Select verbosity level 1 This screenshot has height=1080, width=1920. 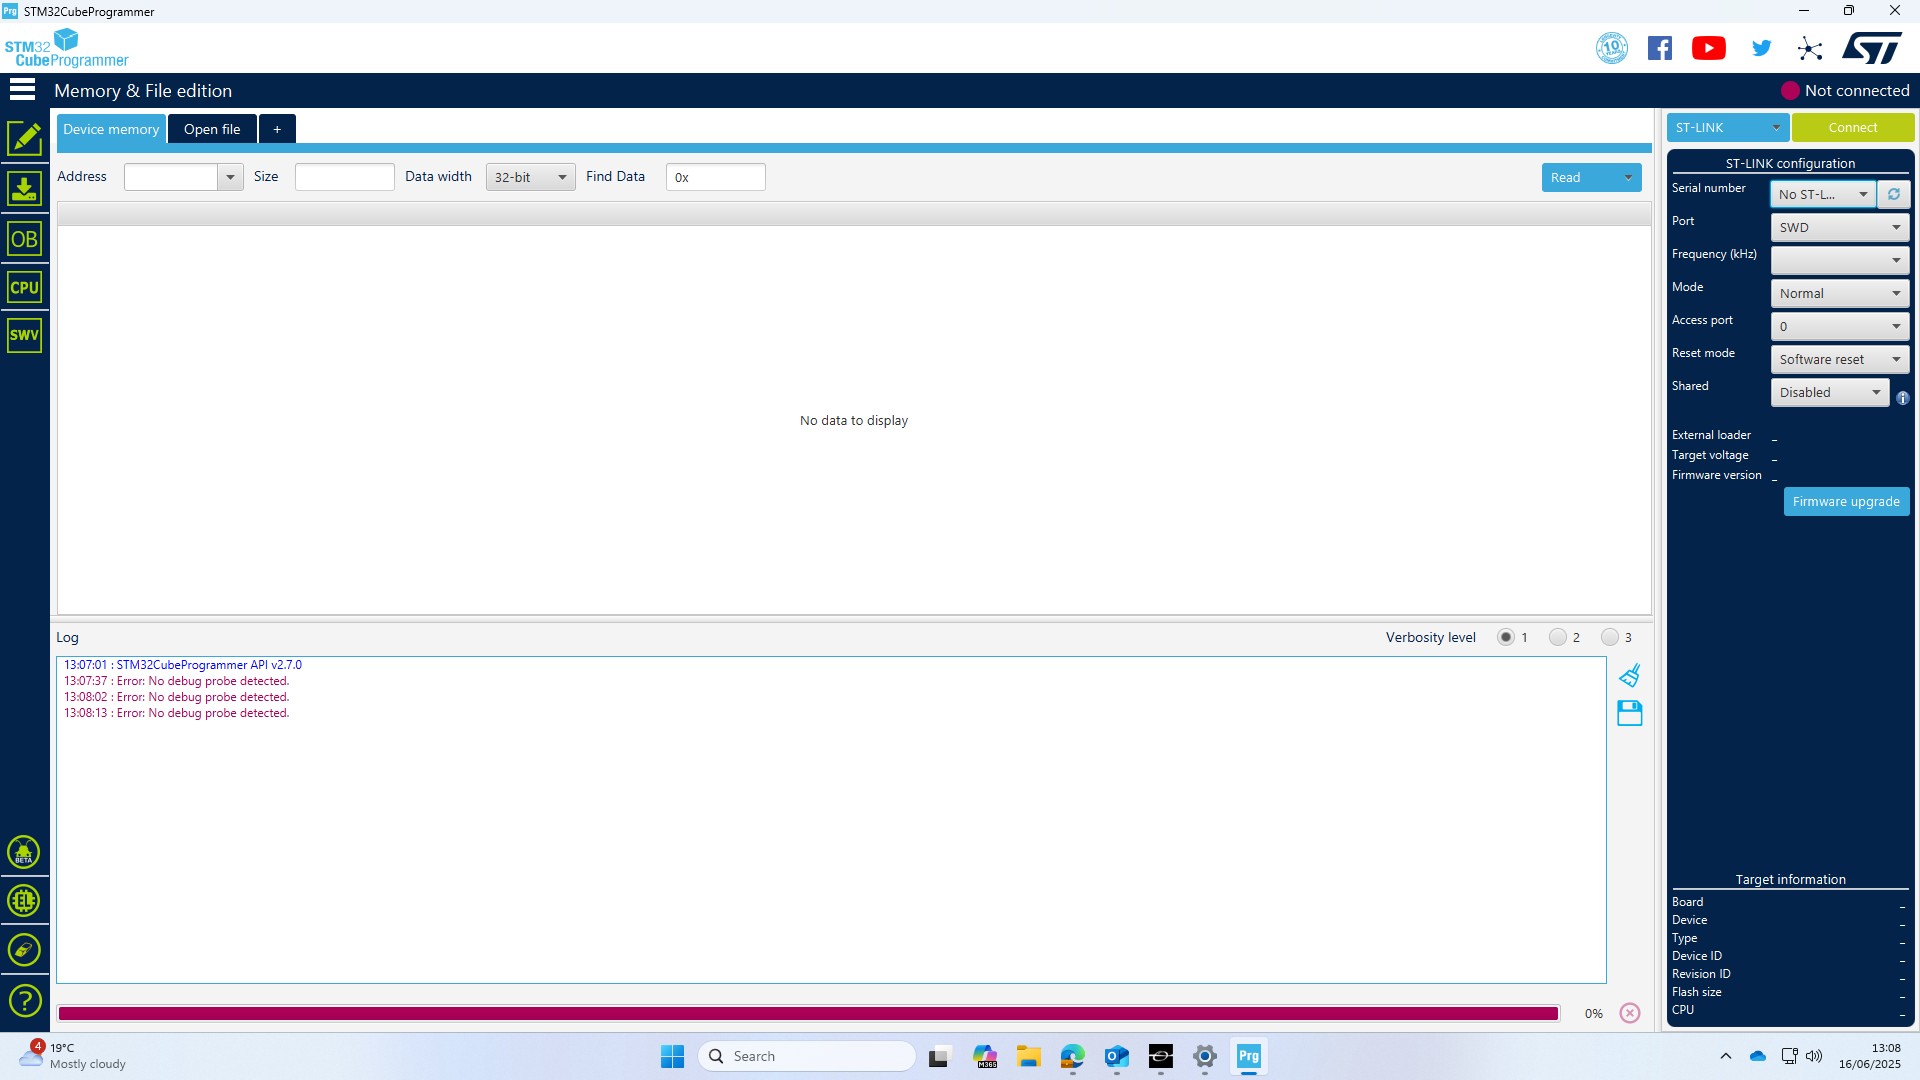[1506, 637]
